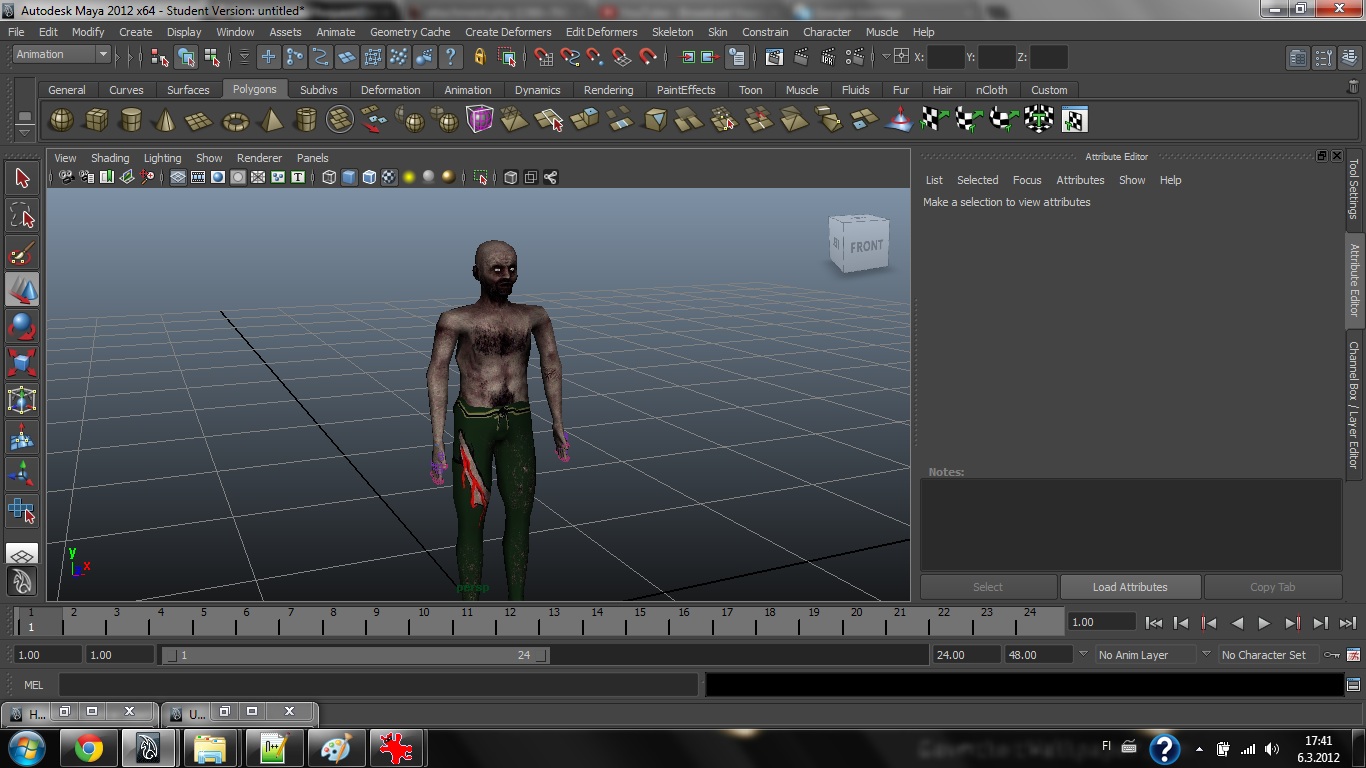Enable use all lights in viewport
The image size is (1366, 768).
pos(409,178)
